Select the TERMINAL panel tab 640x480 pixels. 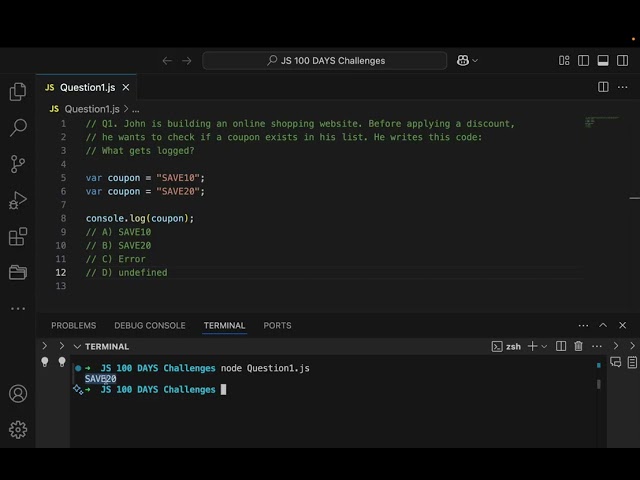click(x=224, y=325)
